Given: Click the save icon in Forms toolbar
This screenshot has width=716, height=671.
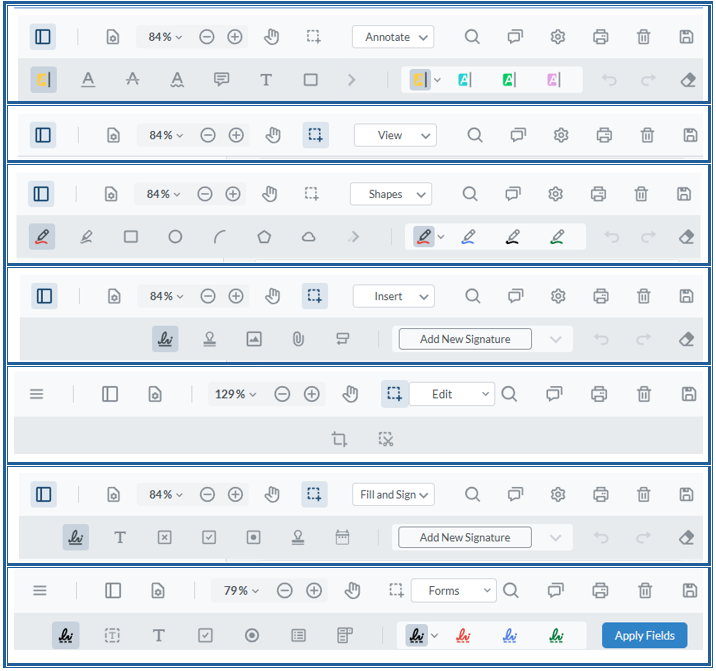Looking at the screenshot, I should point(690,591).
